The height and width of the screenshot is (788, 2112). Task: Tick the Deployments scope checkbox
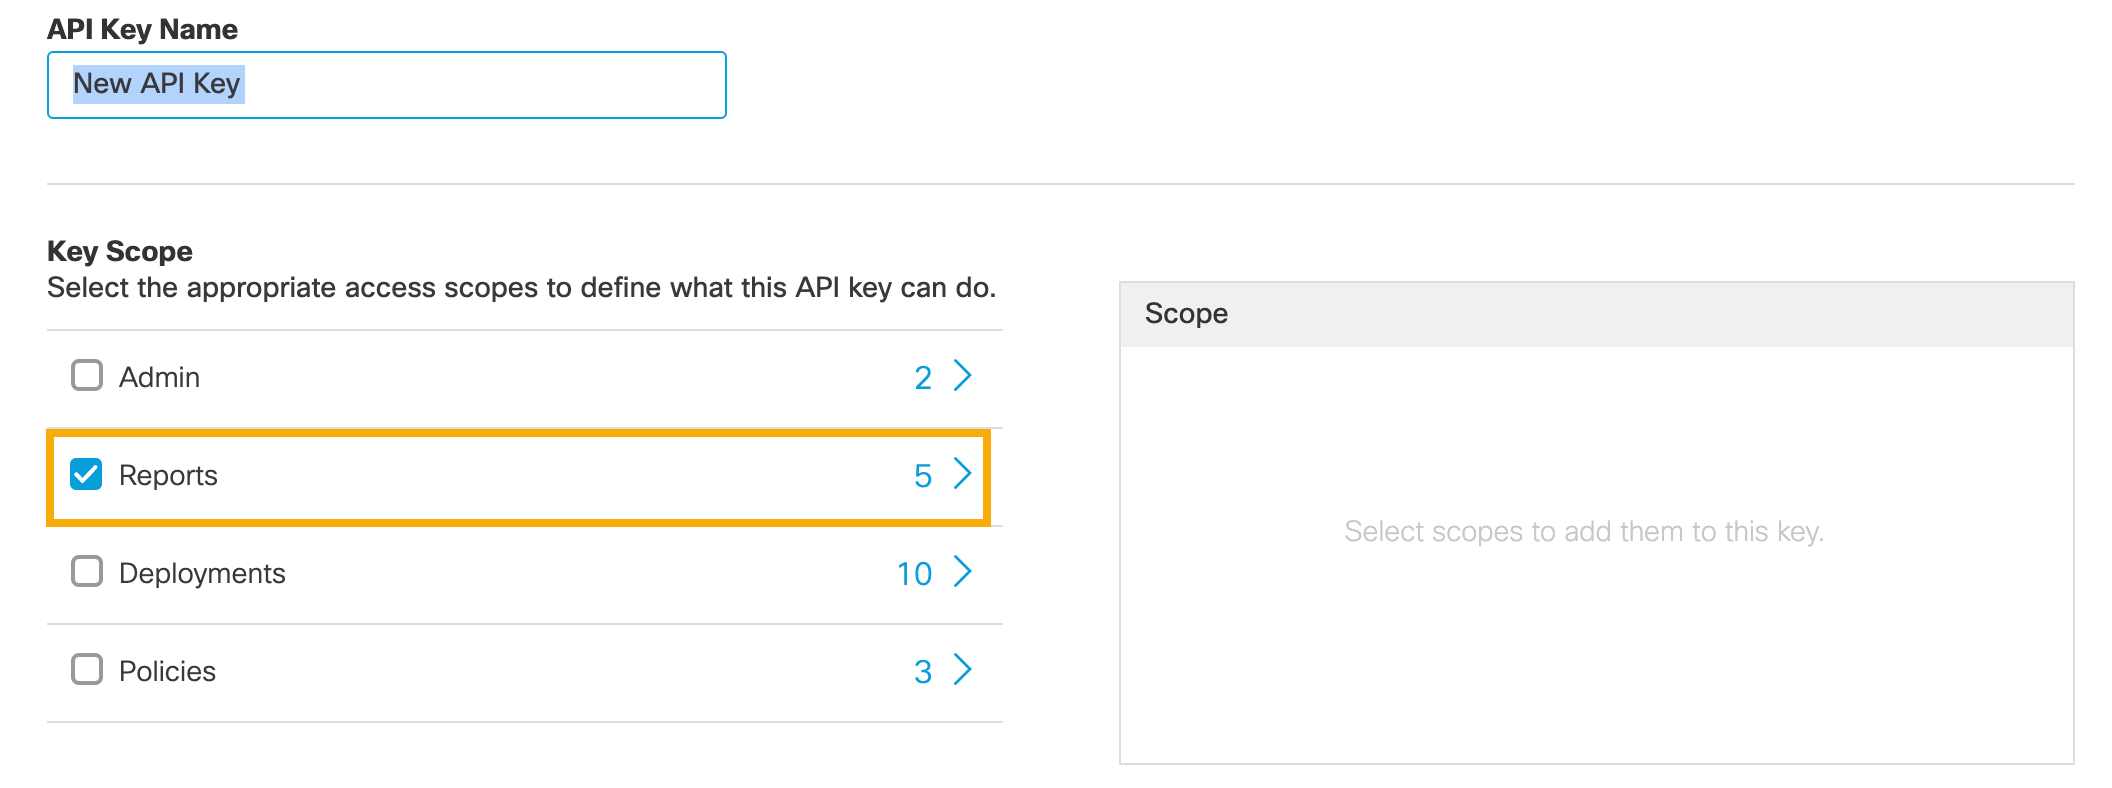[x=87, y=572]
